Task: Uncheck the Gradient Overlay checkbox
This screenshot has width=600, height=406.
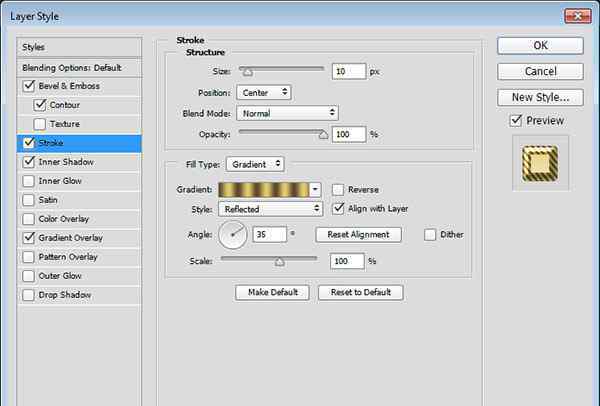Action: pos(29,238)
